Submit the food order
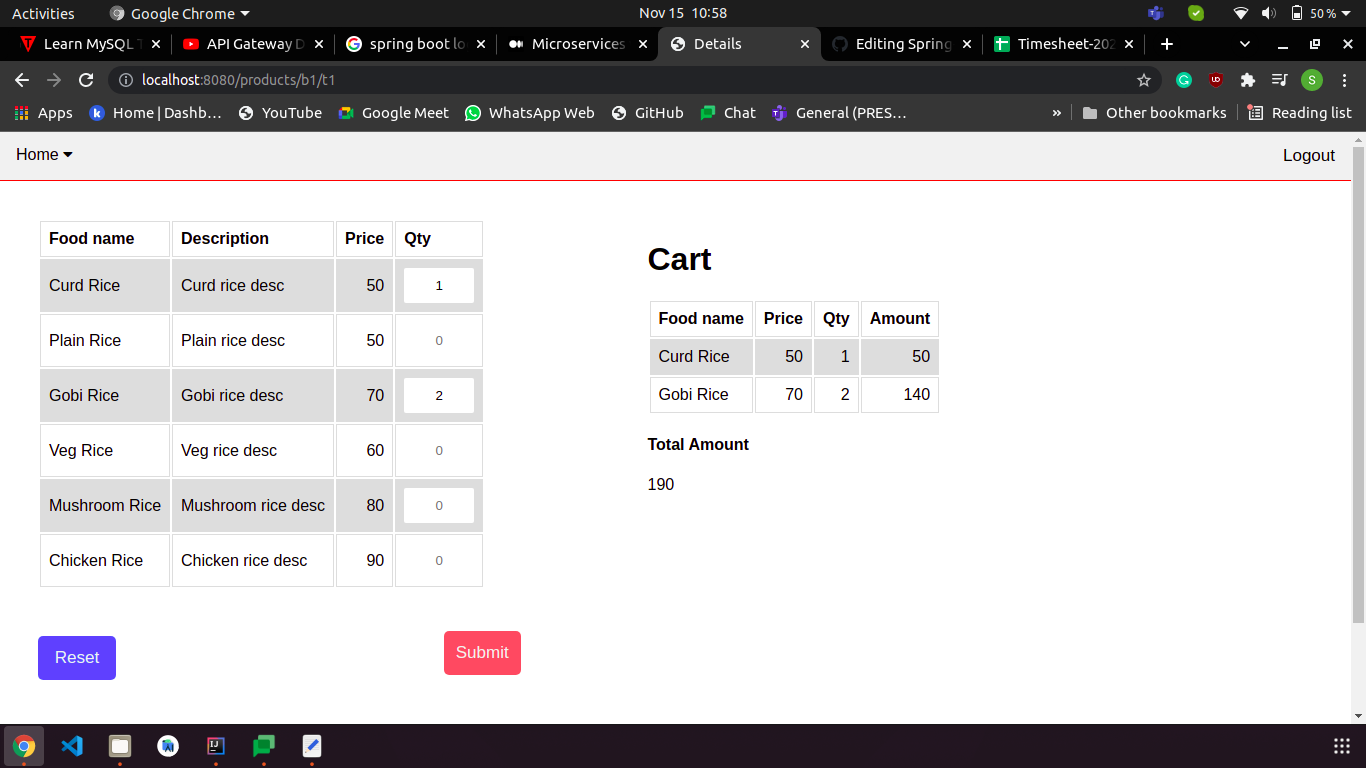Image resolution: width=1366 pixels, height=768 pixels. [x=482, y=653]
